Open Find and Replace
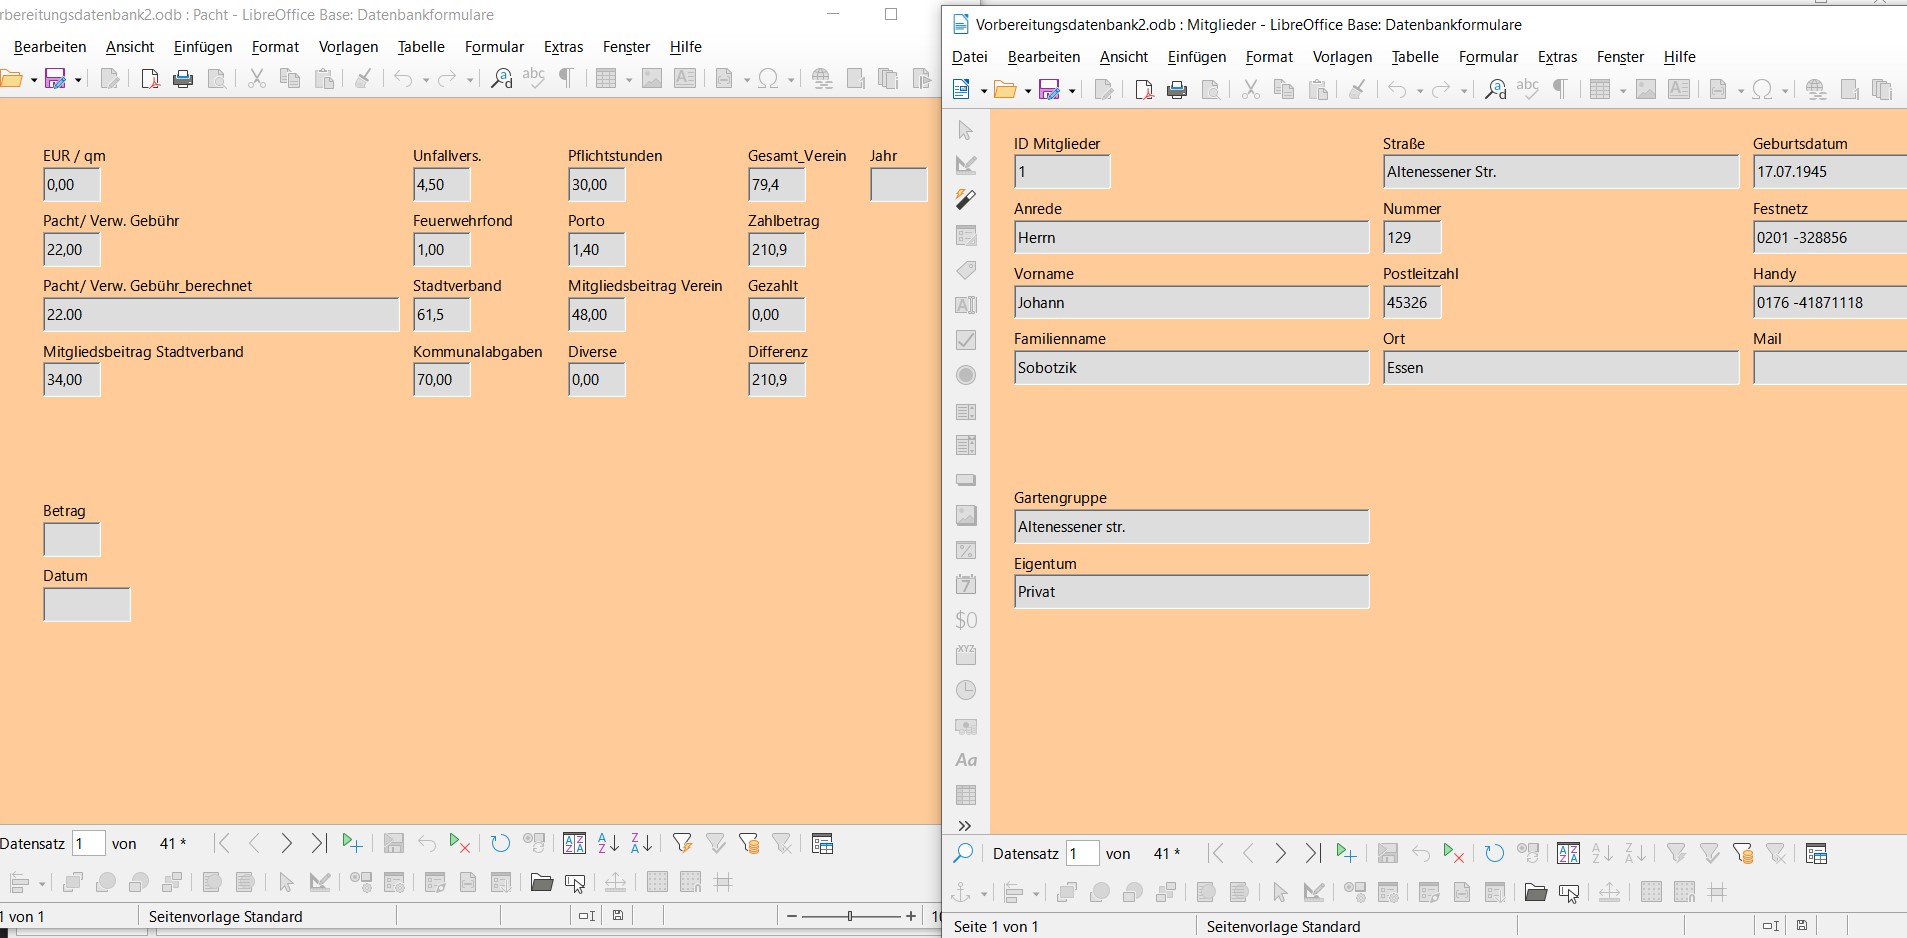 click(1494, 90)
